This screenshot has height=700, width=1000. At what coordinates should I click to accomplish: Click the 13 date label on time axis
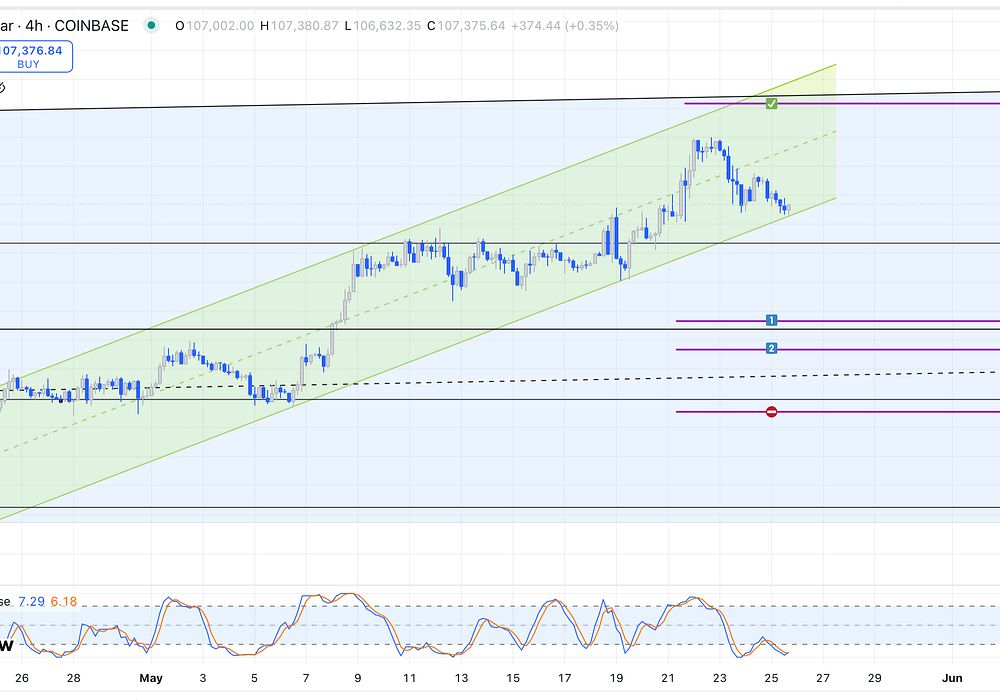point(460,677)
